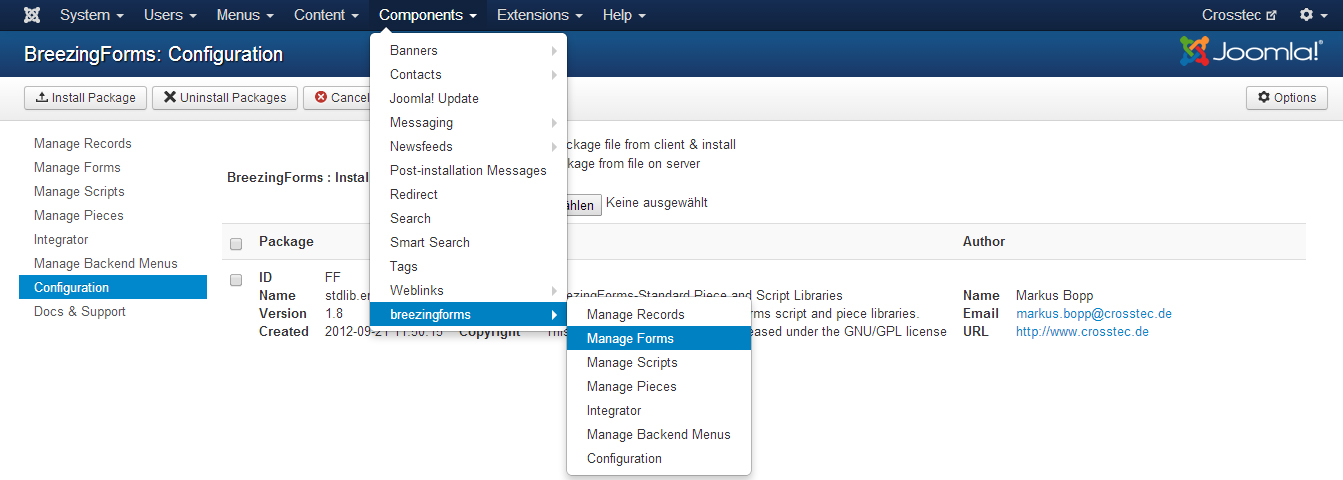This screenshot has width=1343, height=480.
Task: Click the Author column header
Action: pos(984,242)
